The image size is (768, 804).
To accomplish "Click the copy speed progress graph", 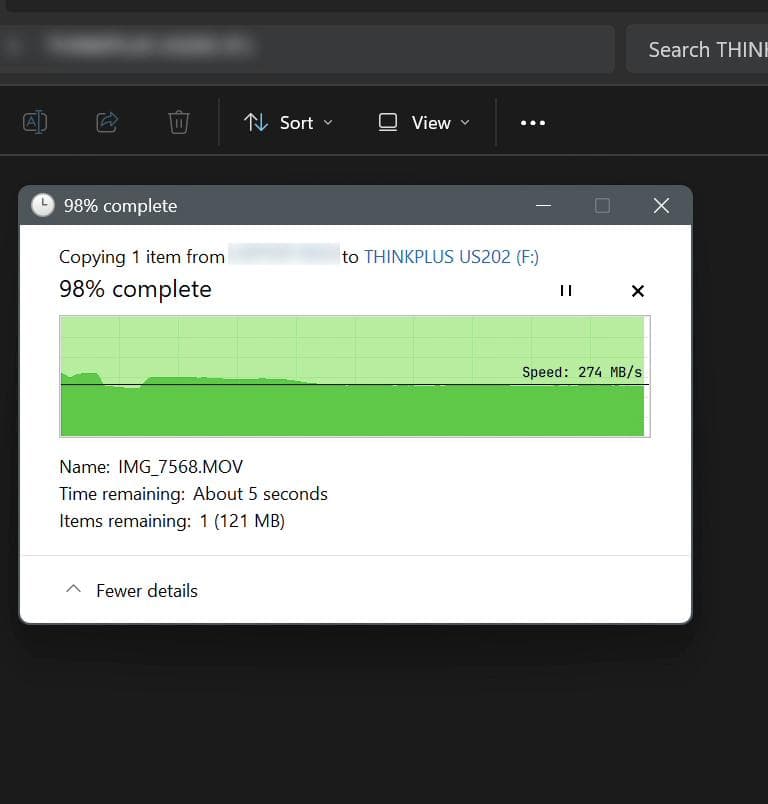I will (x=355, y=376).
